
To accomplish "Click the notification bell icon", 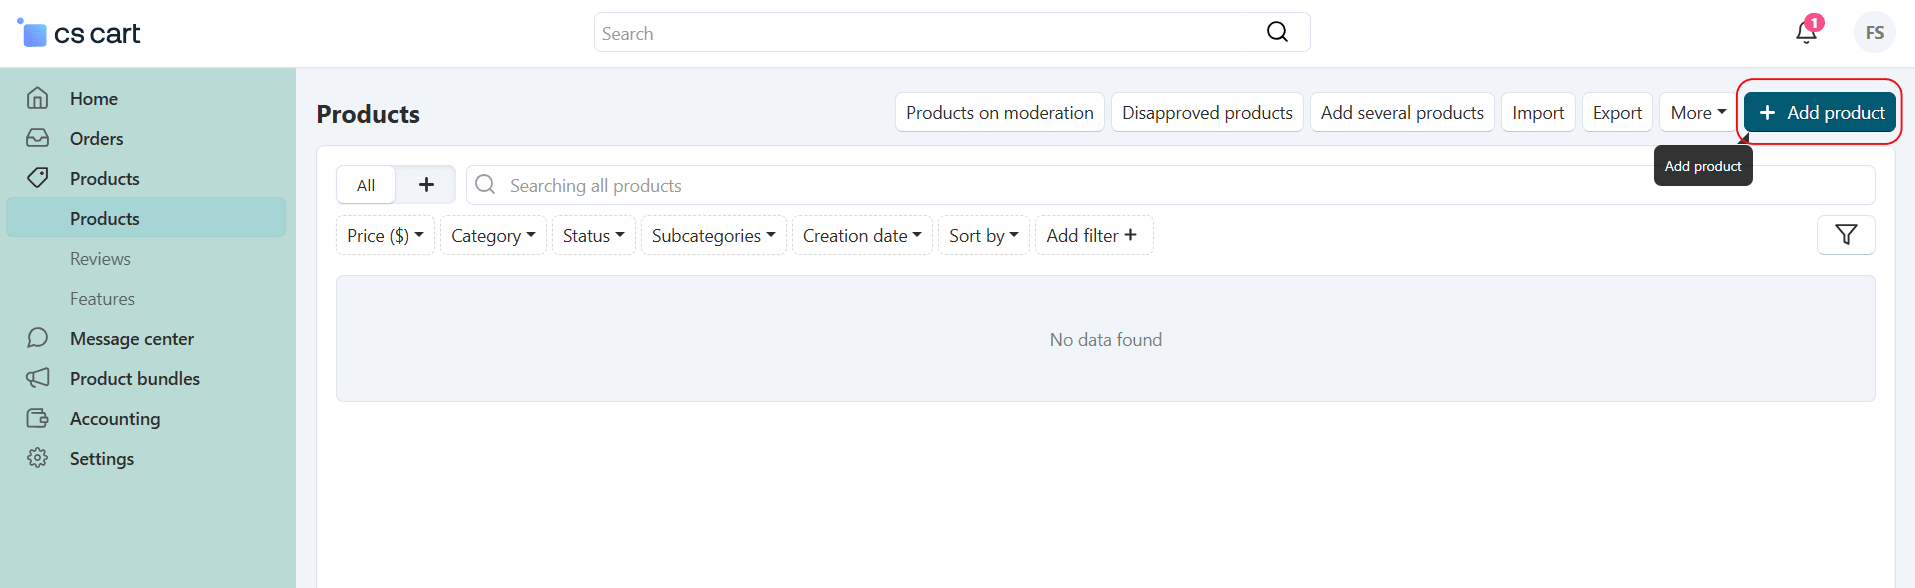I will click(1806, 33).
